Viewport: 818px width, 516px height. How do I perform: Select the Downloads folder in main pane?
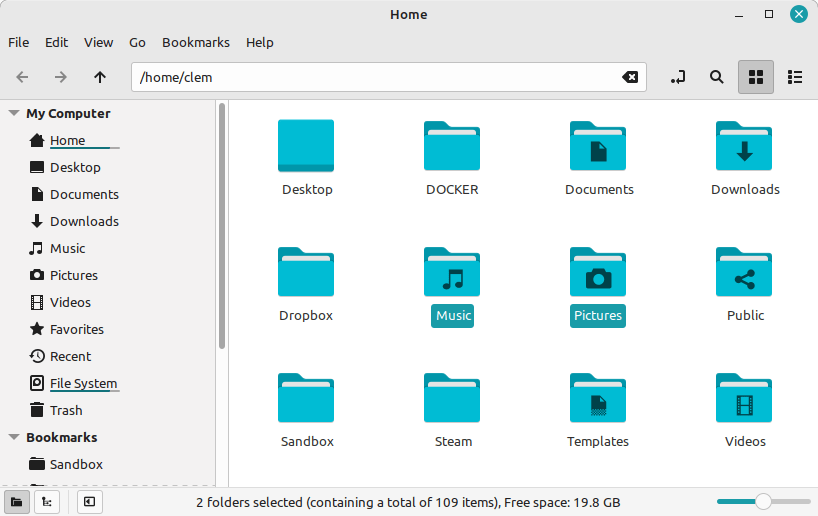click(x=744, y=146)
